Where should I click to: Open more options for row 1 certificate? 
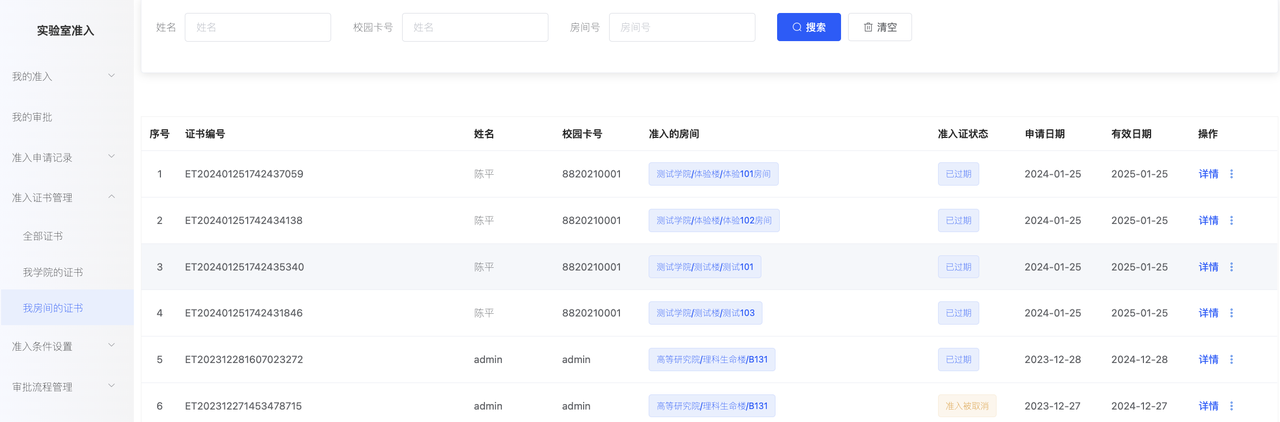[x=1231, y=174]
